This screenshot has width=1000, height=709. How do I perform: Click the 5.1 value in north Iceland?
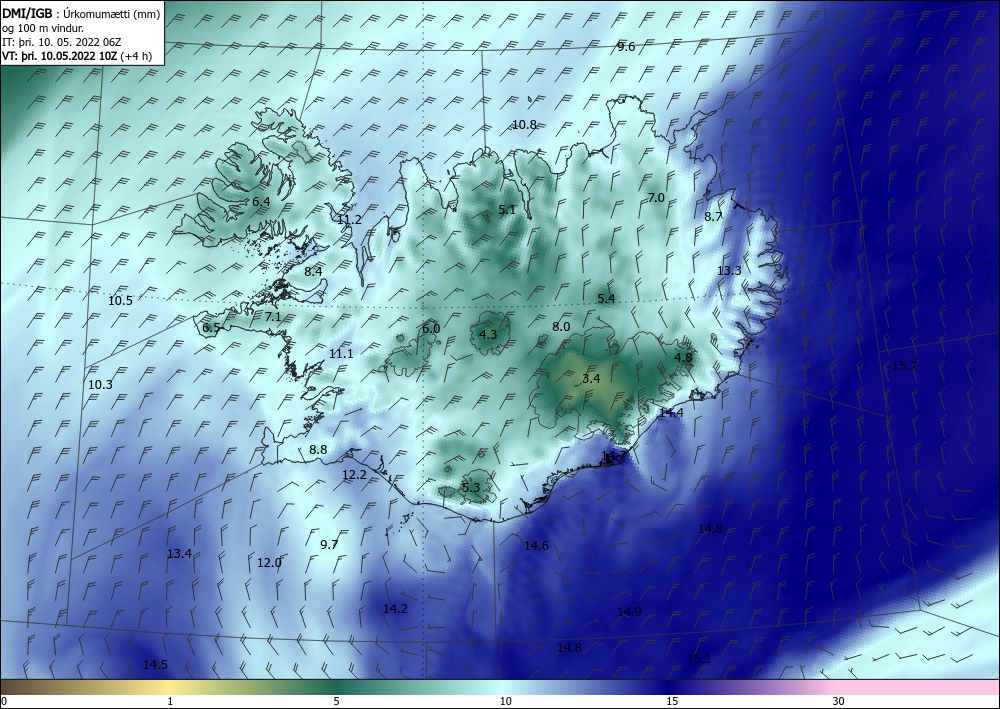click(507, 209)
